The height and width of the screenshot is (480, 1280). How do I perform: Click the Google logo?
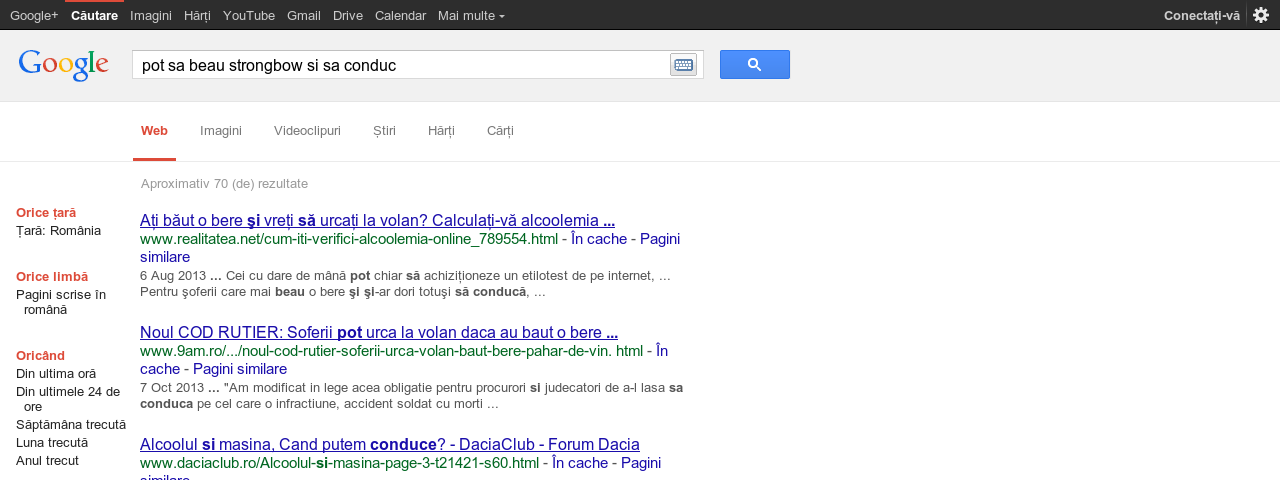point(63,65)
